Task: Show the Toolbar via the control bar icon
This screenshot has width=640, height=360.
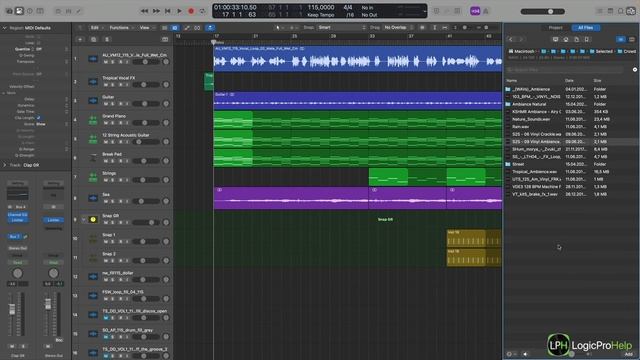Action: coord(40,11)
